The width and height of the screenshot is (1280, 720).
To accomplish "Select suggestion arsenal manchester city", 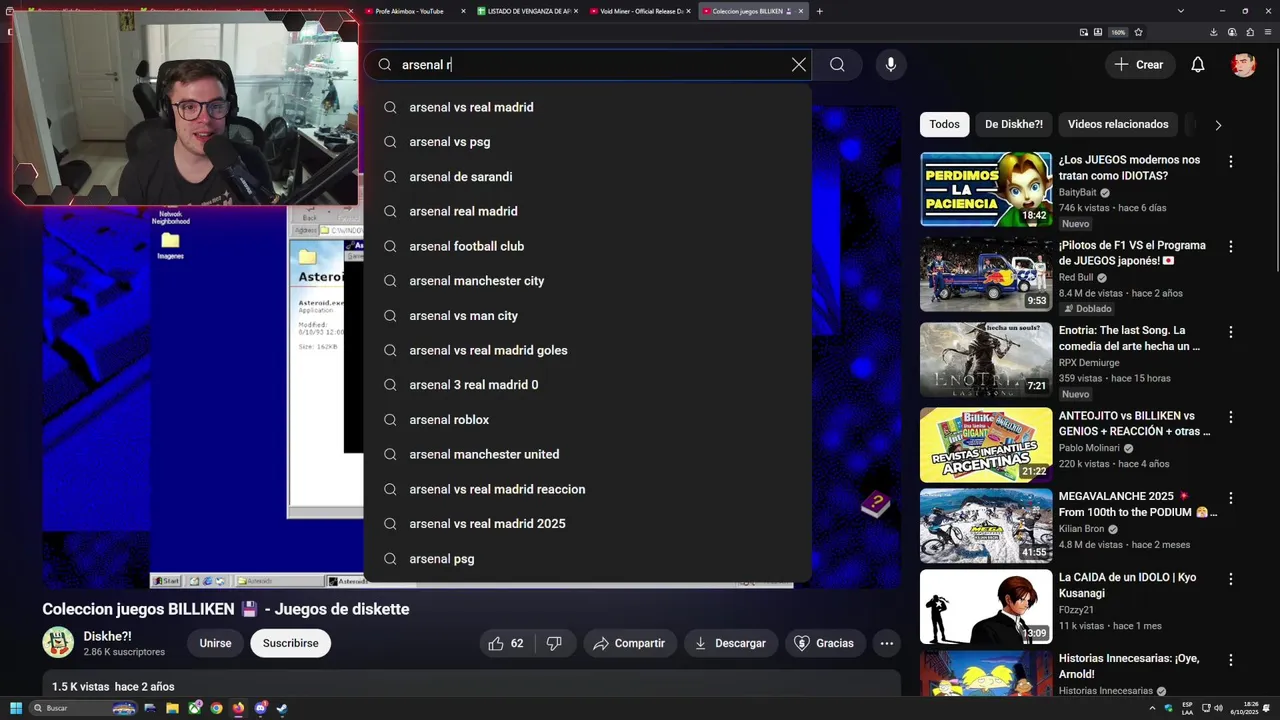I will (x=587, y=281).
